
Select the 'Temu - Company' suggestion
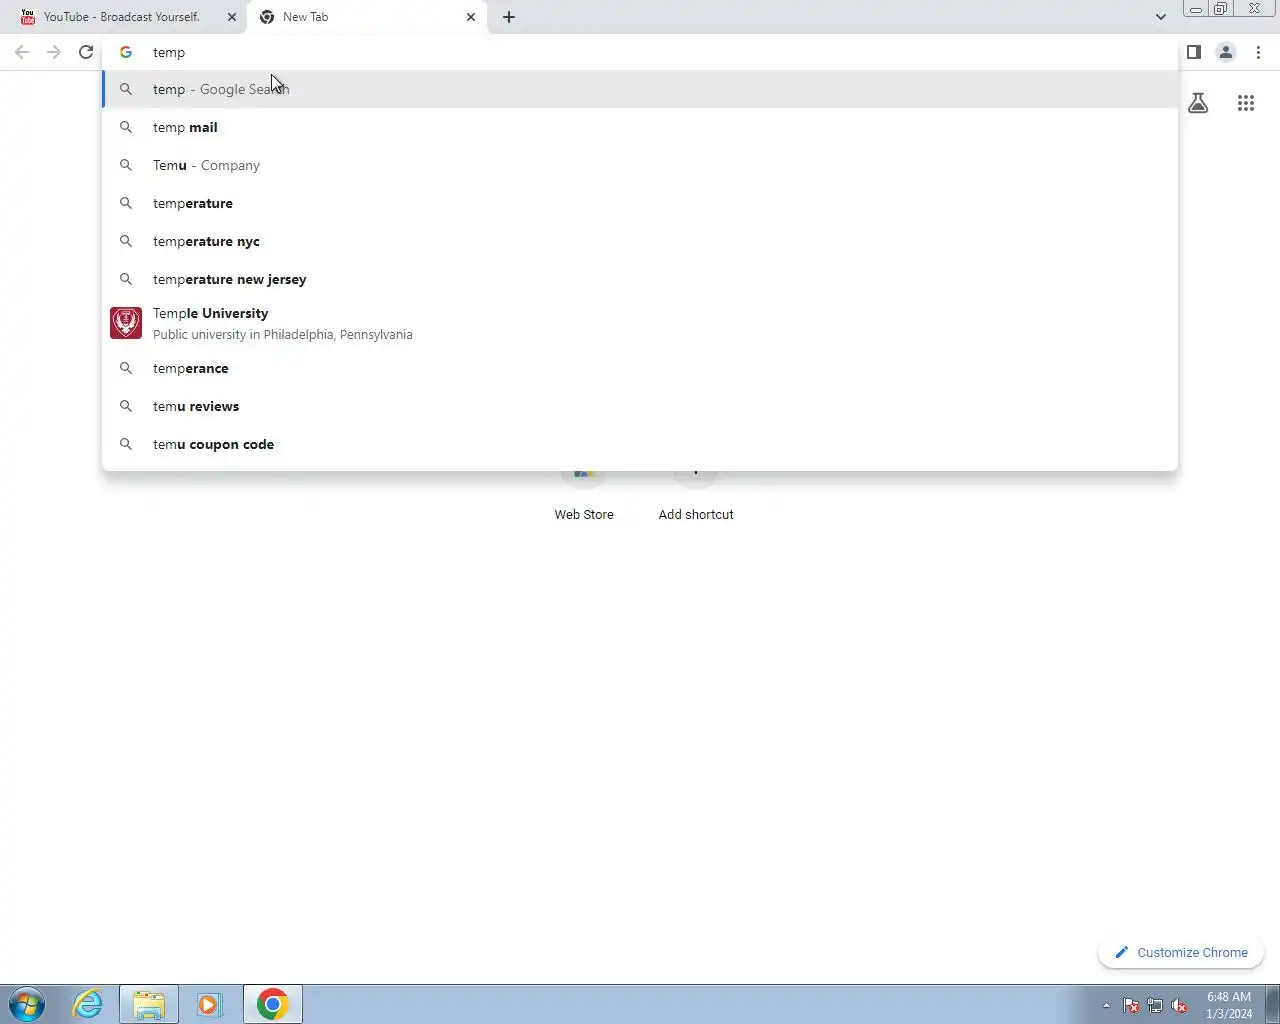(640, 165)
